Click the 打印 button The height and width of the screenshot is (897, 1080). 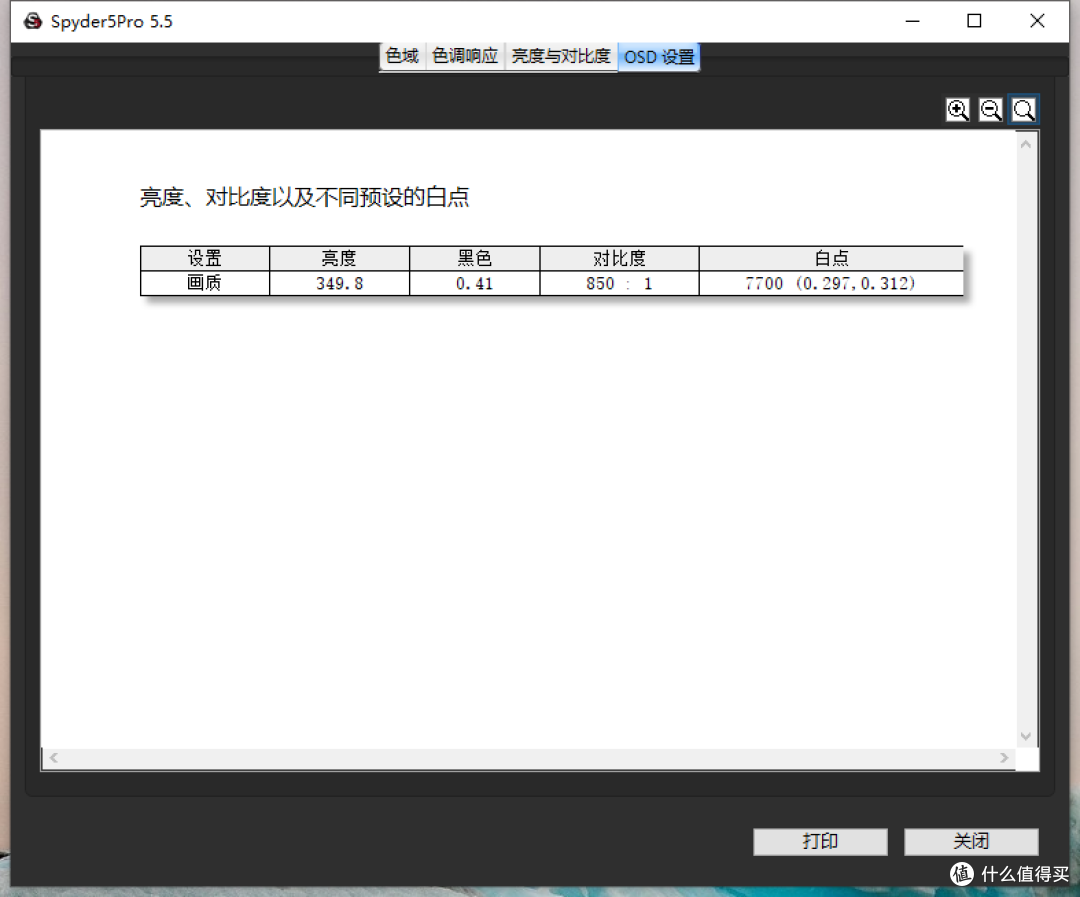pos(820,841)
